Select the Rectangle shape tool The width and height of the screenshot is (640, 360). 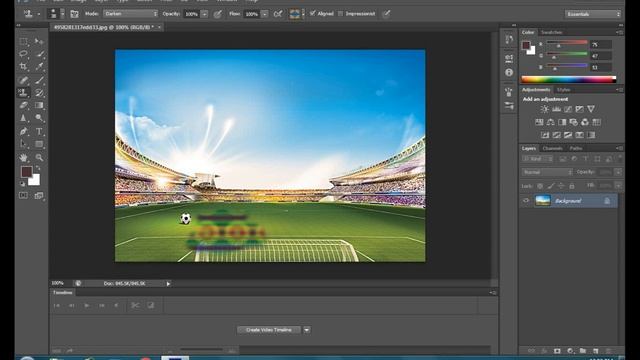click(x=39, y=144)
